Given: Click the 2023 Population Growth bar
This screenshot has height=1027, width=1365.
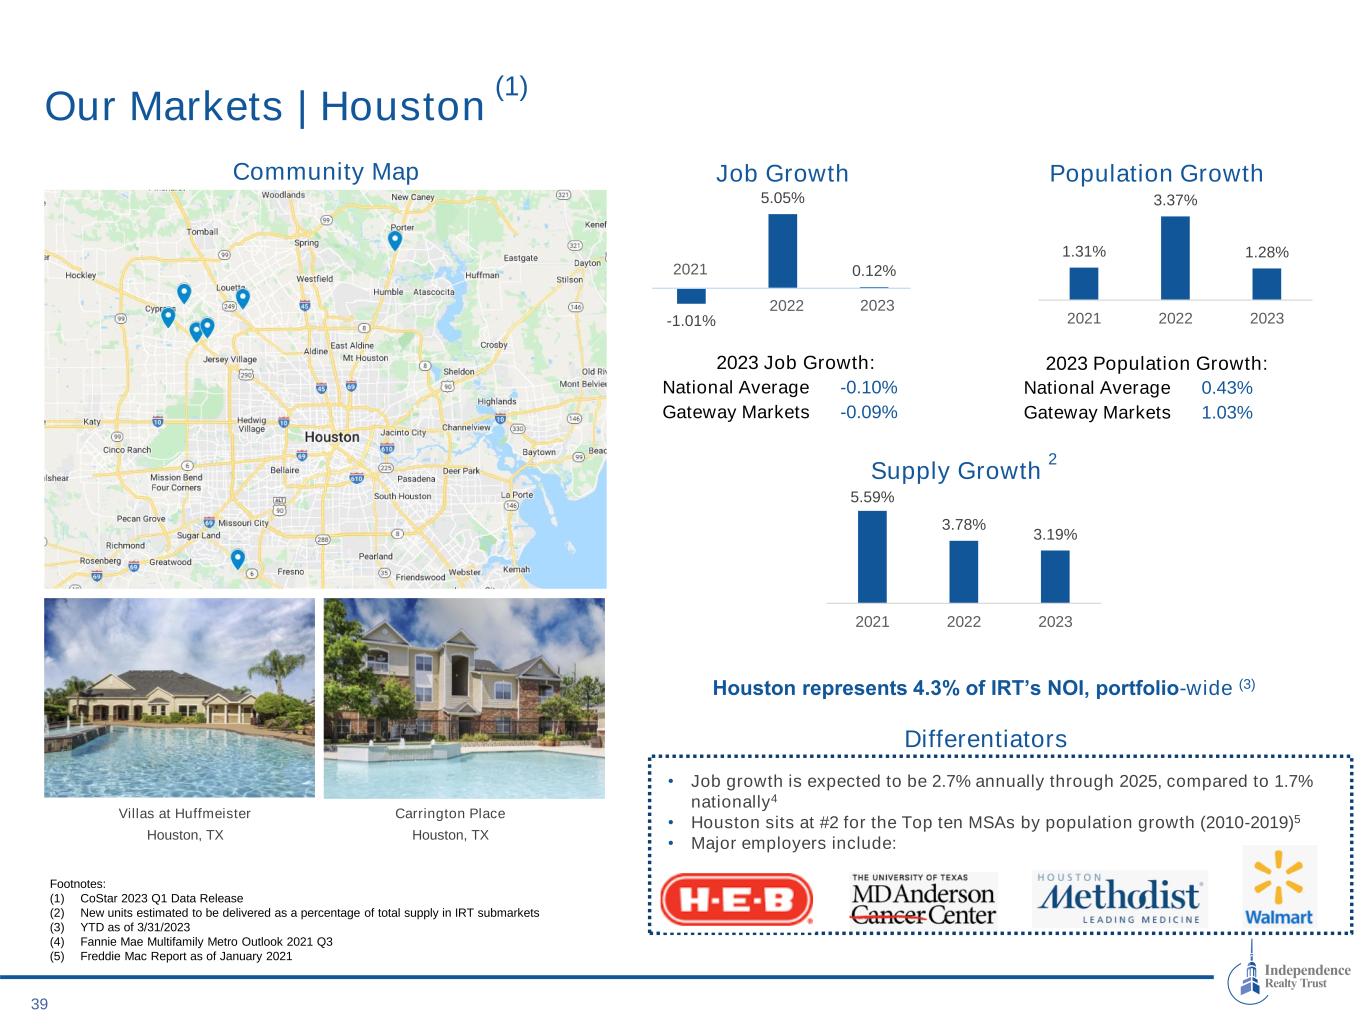Looking at the screenshot, I should click(x=1267, y=284).
